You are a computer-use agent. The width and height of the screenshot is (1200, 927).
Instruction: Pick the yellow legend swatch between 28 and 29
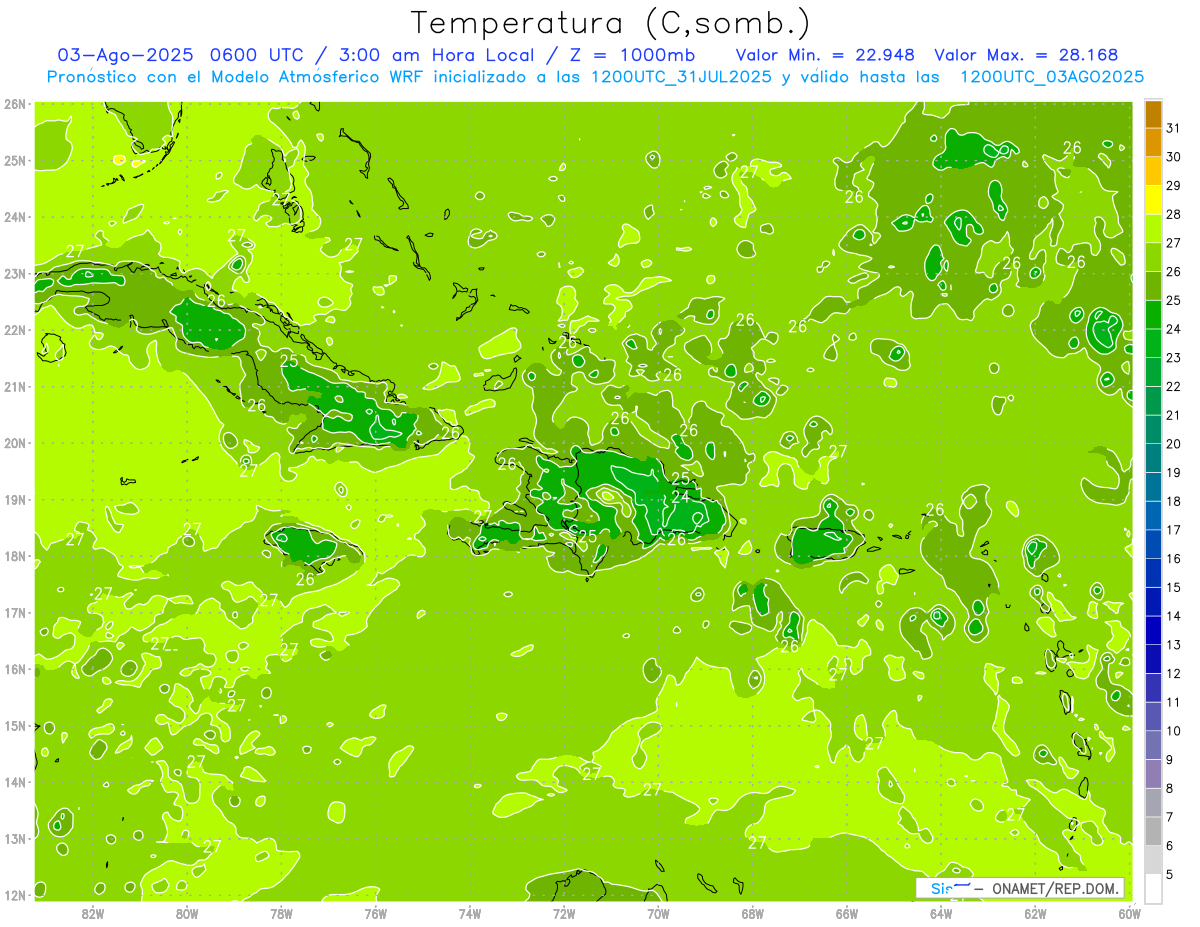point(1153,200)
